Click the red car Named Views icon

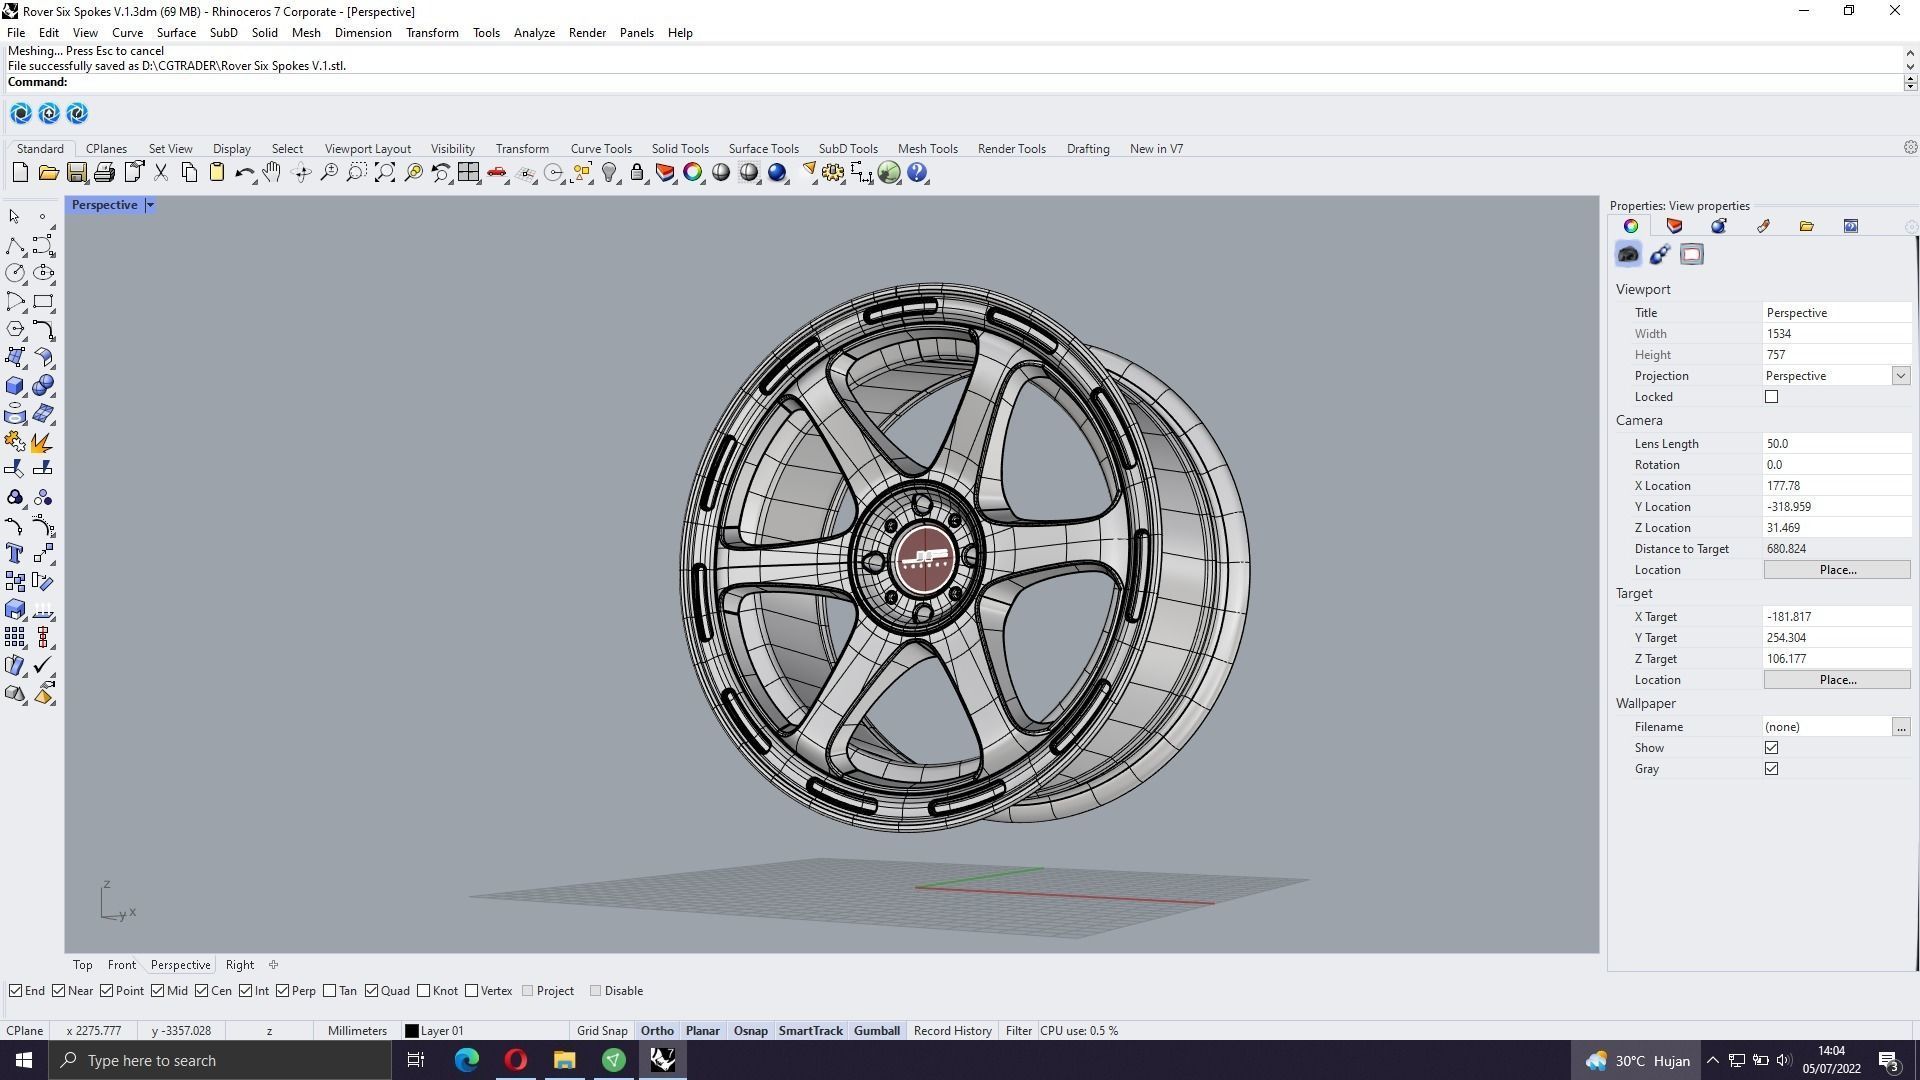(497, 173)
